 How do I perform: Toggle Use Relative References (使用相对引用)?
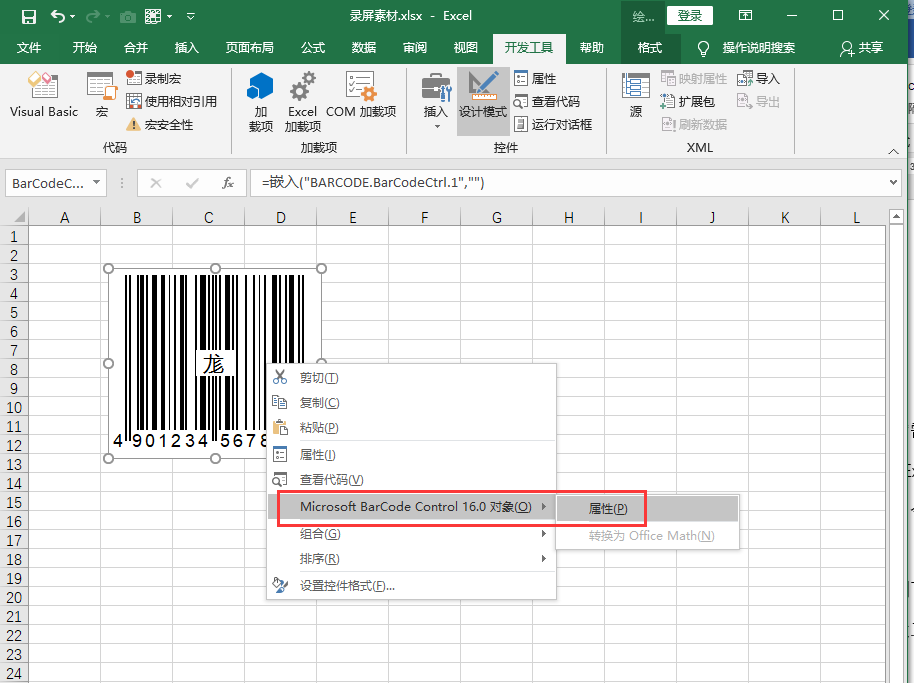[x=172, y=101]
